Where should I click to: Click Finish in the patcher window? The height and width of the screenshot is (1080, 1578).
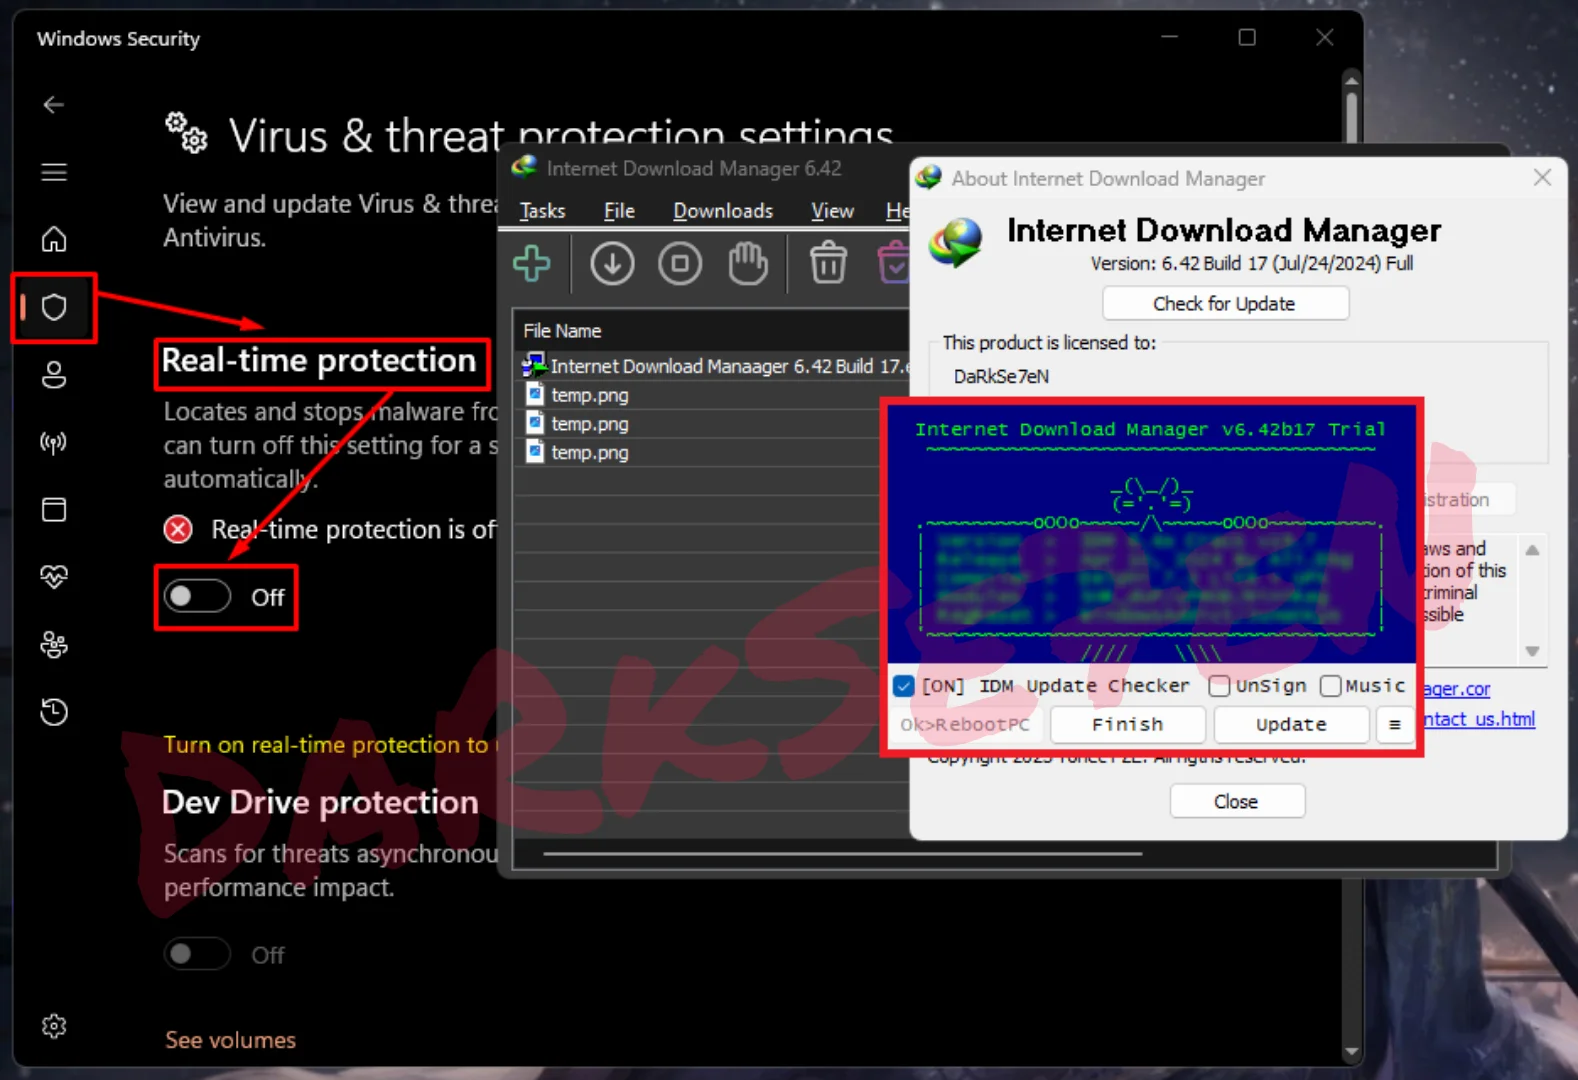coord(1128,724)
